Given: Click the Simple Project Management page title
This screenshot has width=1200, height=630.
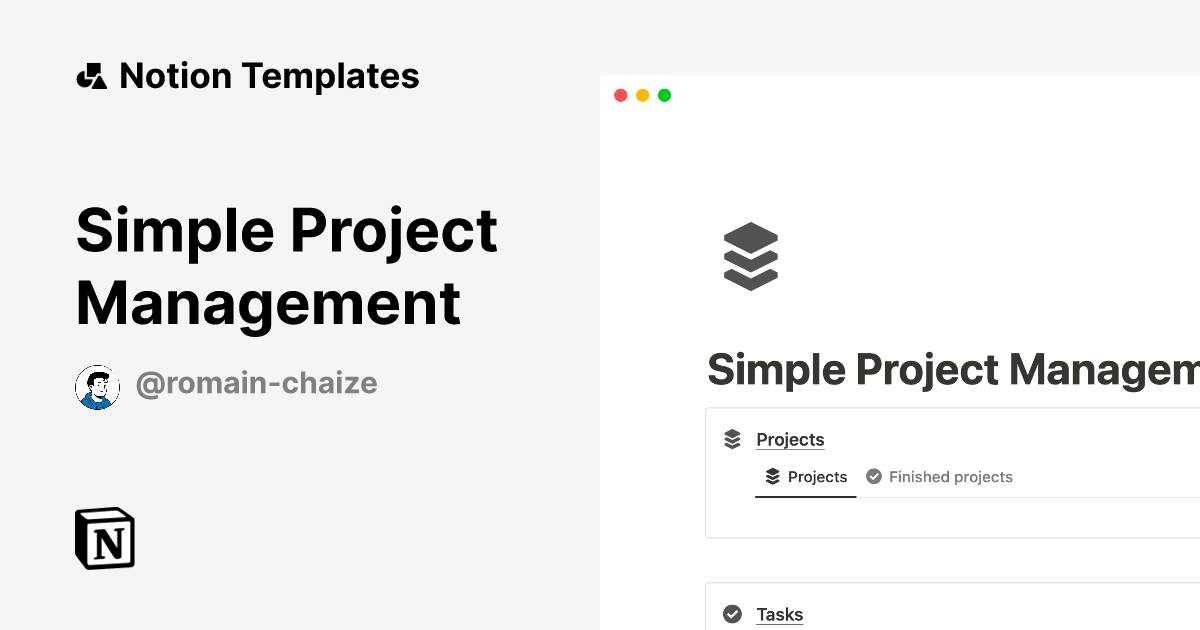Looking at the screenshot, I should pyautogui.click(x=950, y=369).
